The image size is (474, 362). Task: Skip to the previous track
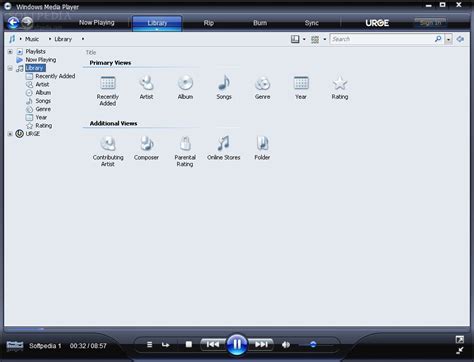pyautogui.click(x=213, y=344)
